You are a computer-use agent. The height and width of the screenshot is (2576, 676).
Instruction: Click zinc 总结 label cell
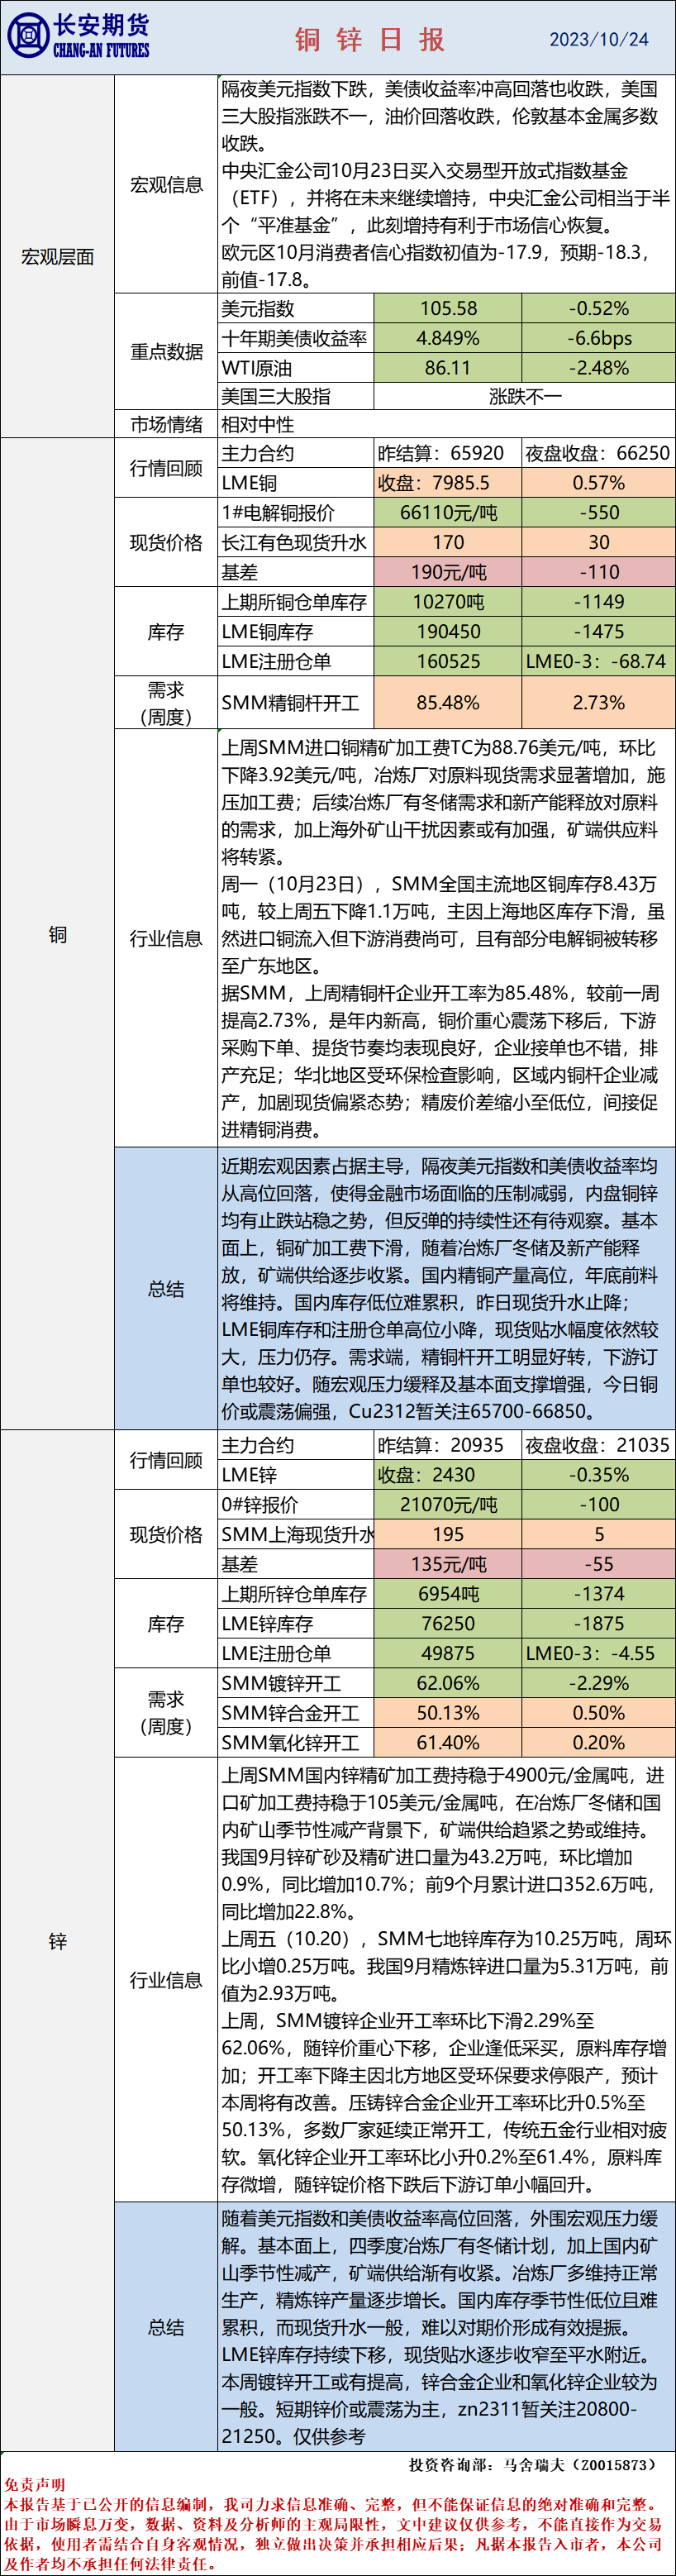(166, 2327)
